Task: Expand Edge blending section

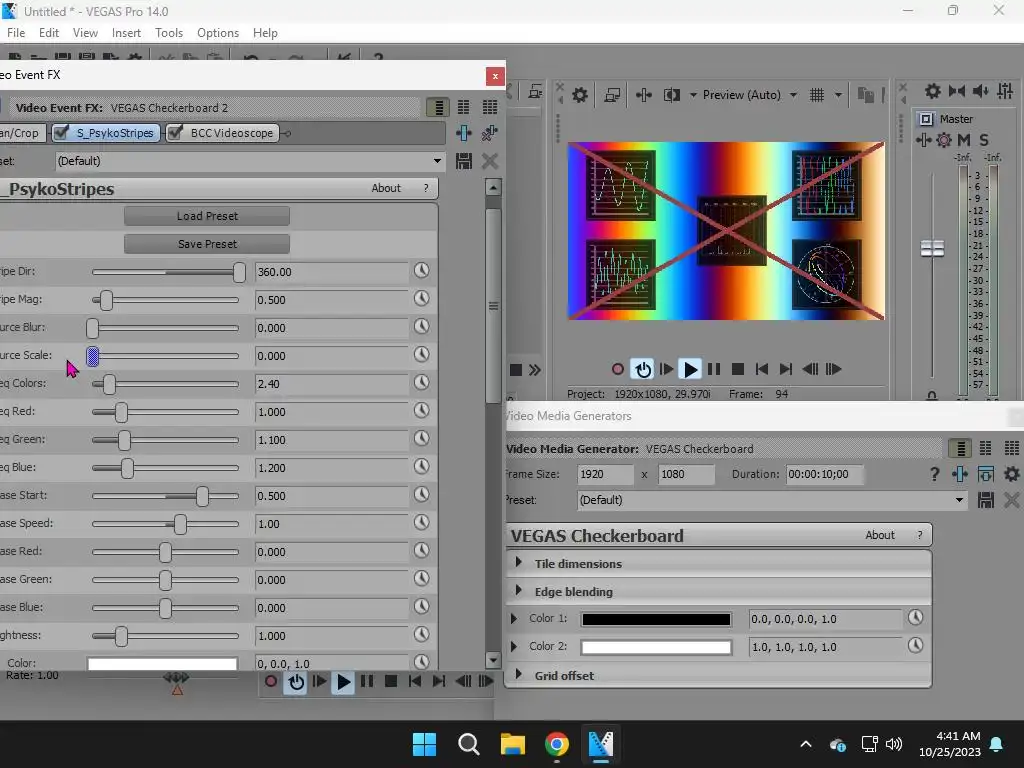Action: (519, 590)
